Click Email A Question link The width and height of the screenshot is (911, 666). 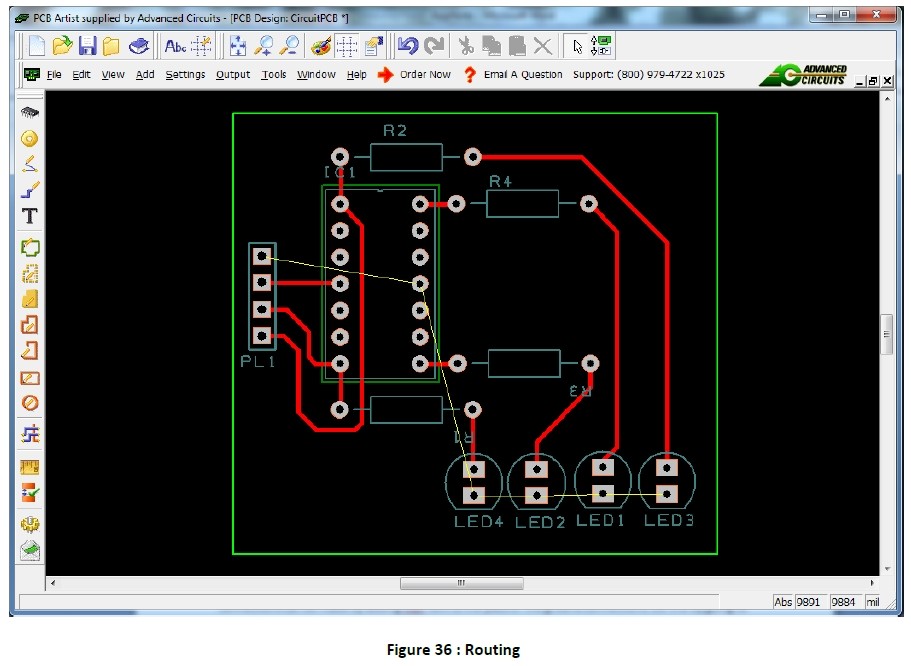point(522,75)
